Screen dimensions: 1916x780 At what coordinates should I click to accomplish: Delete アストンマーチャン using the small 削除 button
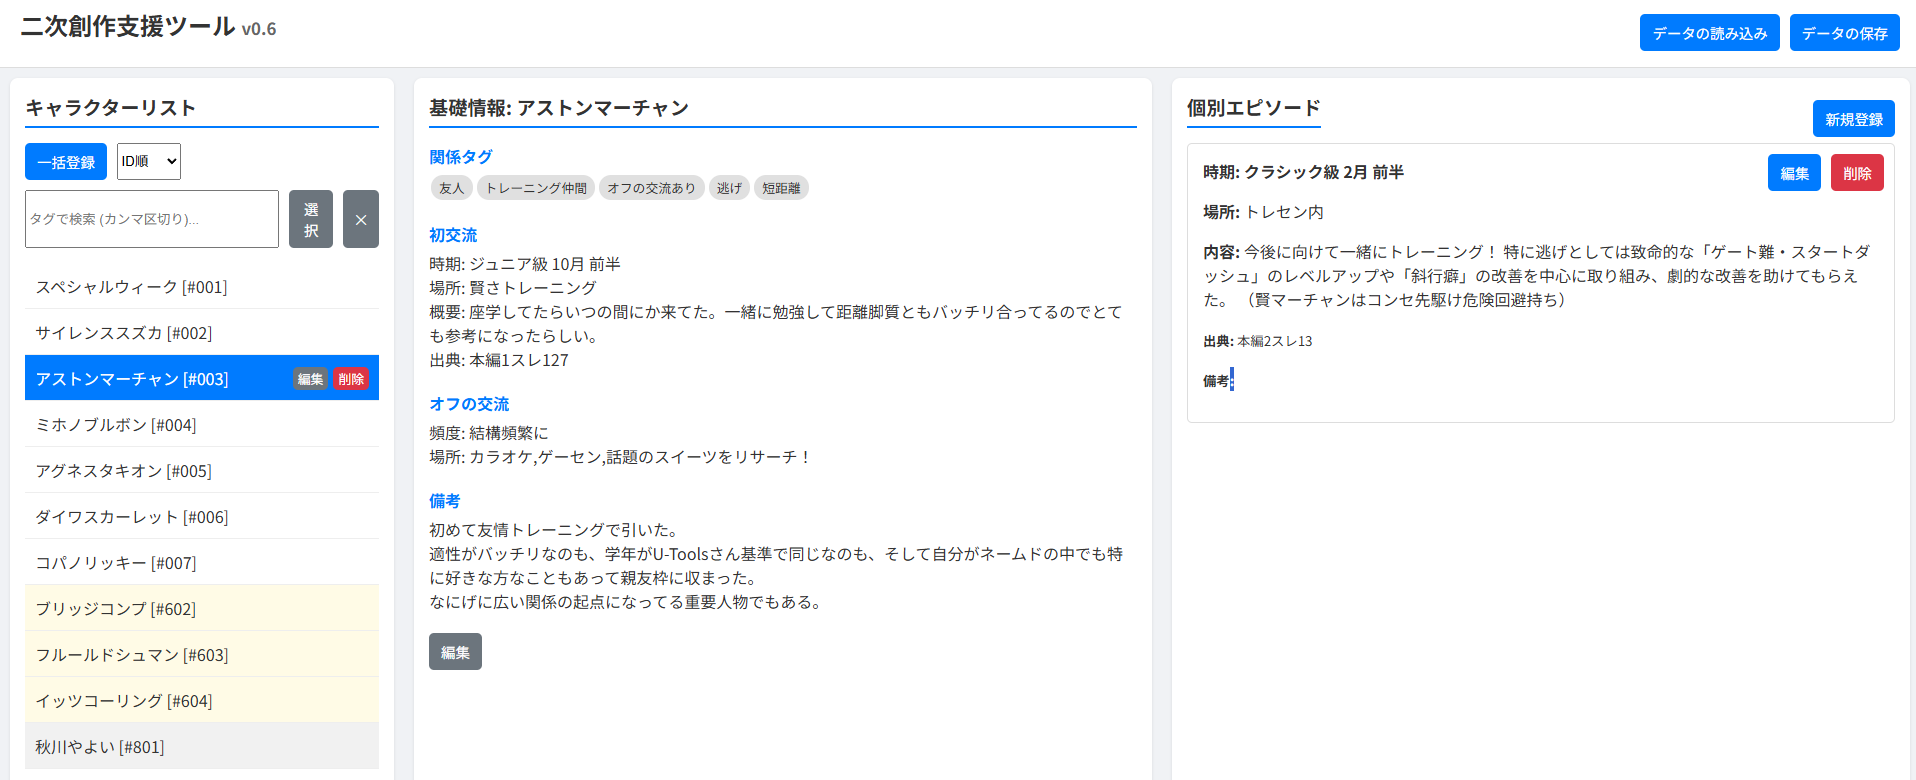point(351,379)
